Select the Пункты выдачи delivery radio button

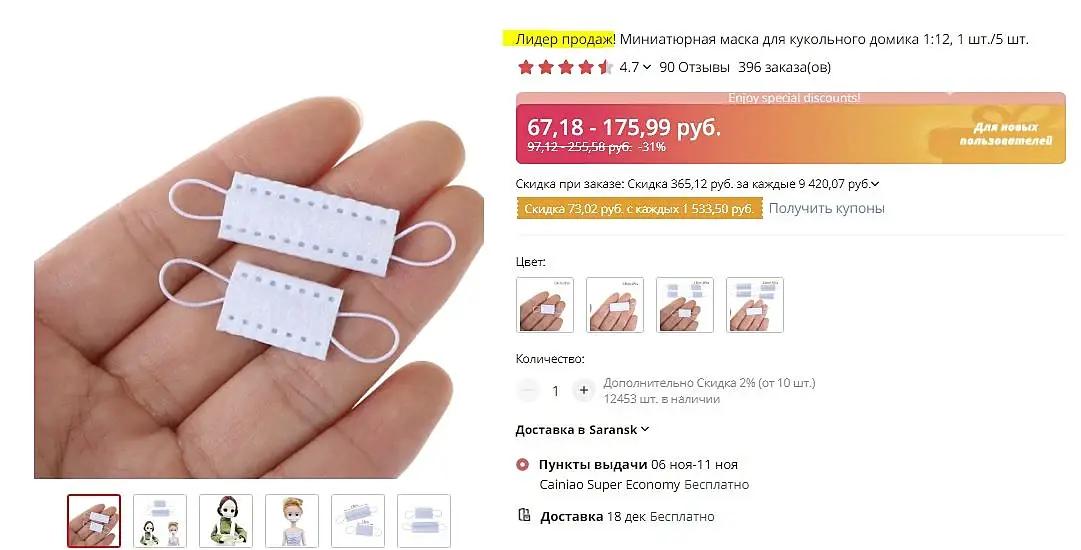[523, 465]
